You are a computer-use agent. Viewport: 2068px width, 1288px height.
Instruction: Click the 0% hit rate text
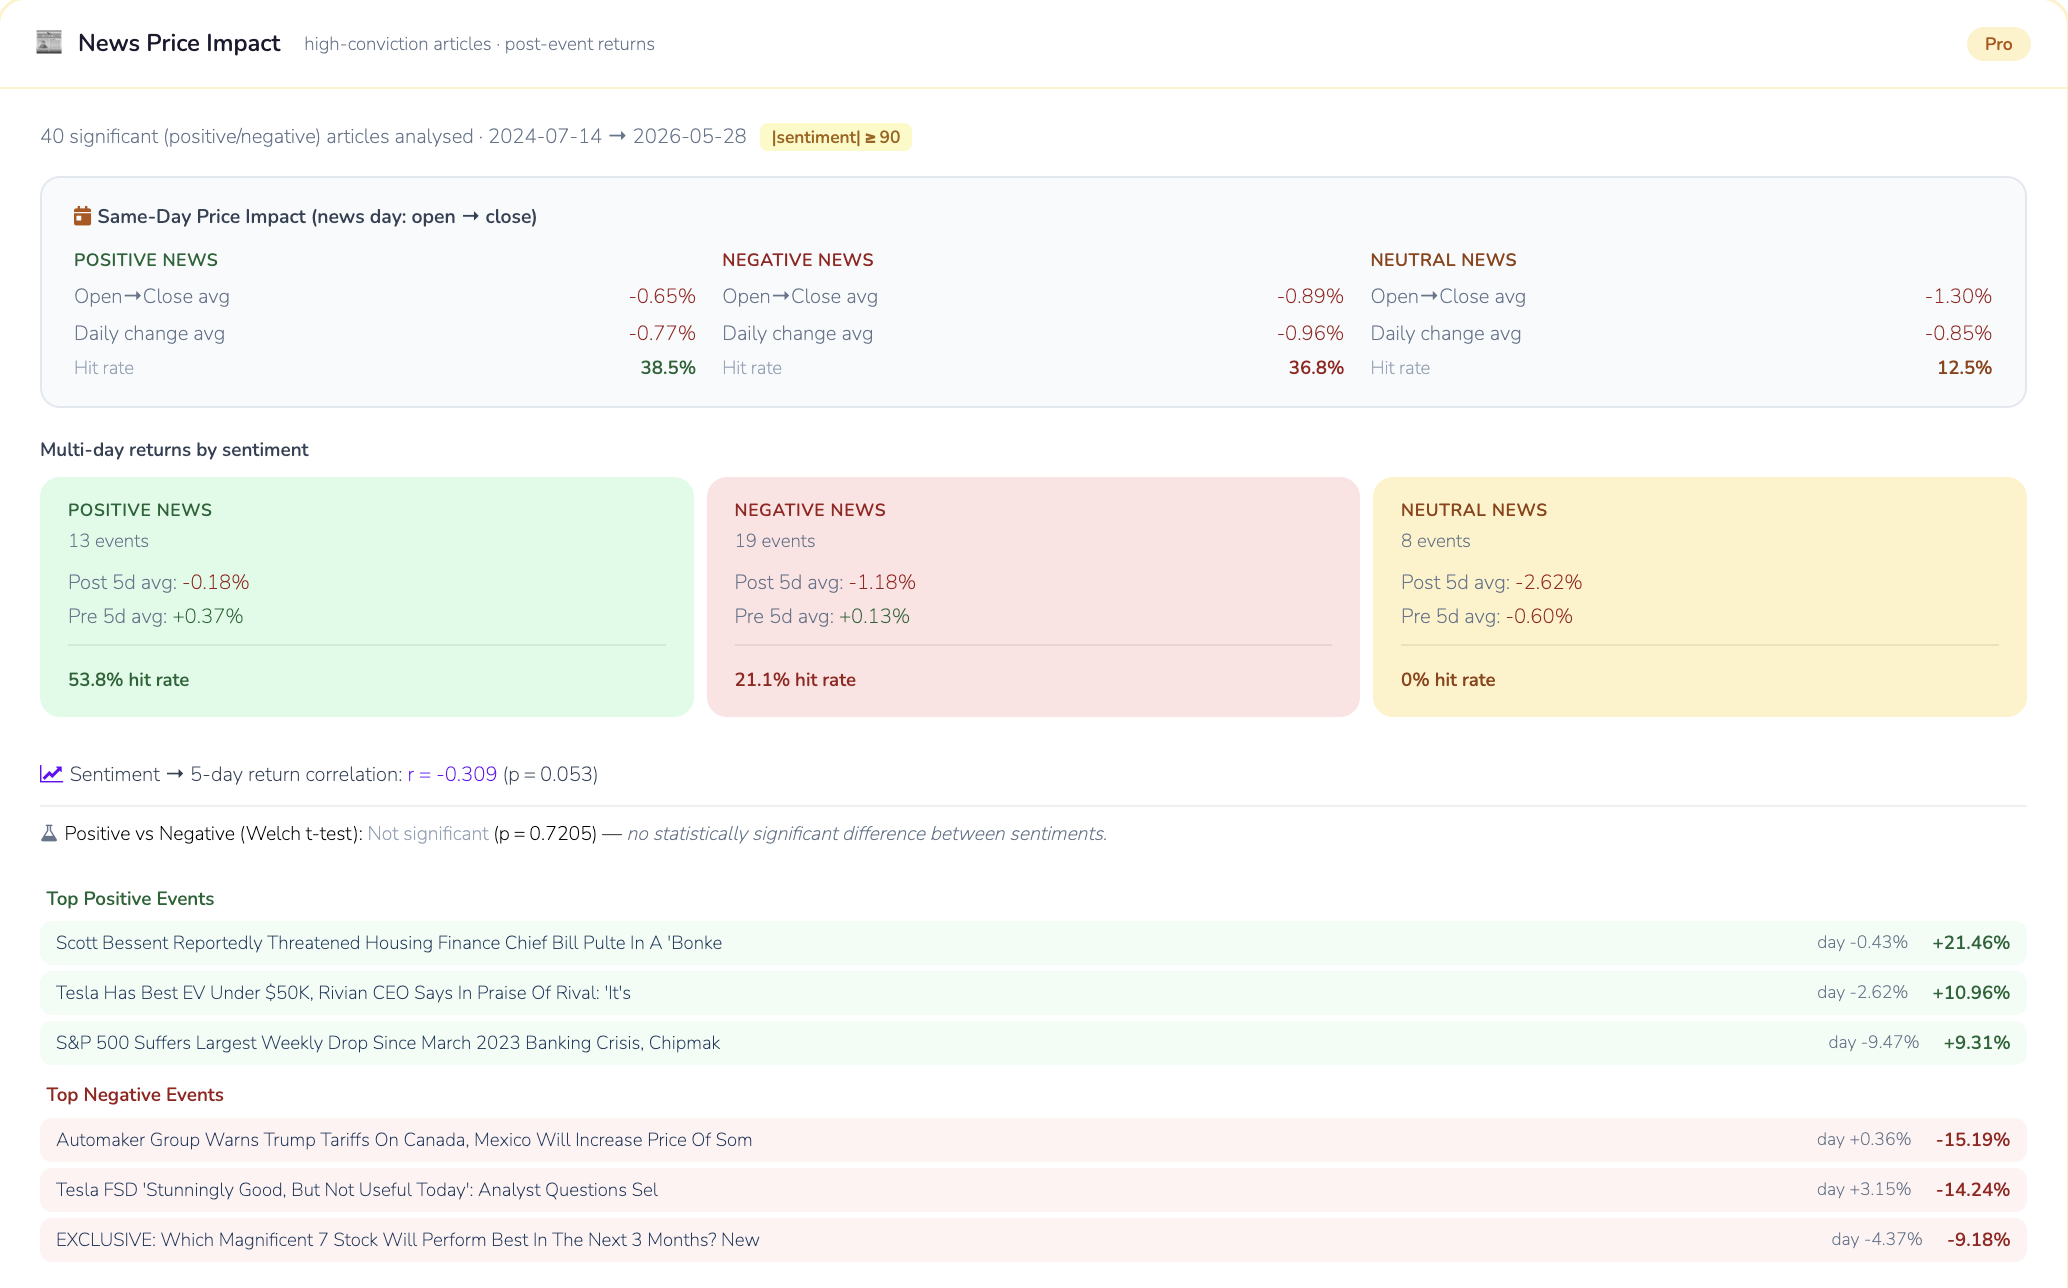coord(1448,680)
